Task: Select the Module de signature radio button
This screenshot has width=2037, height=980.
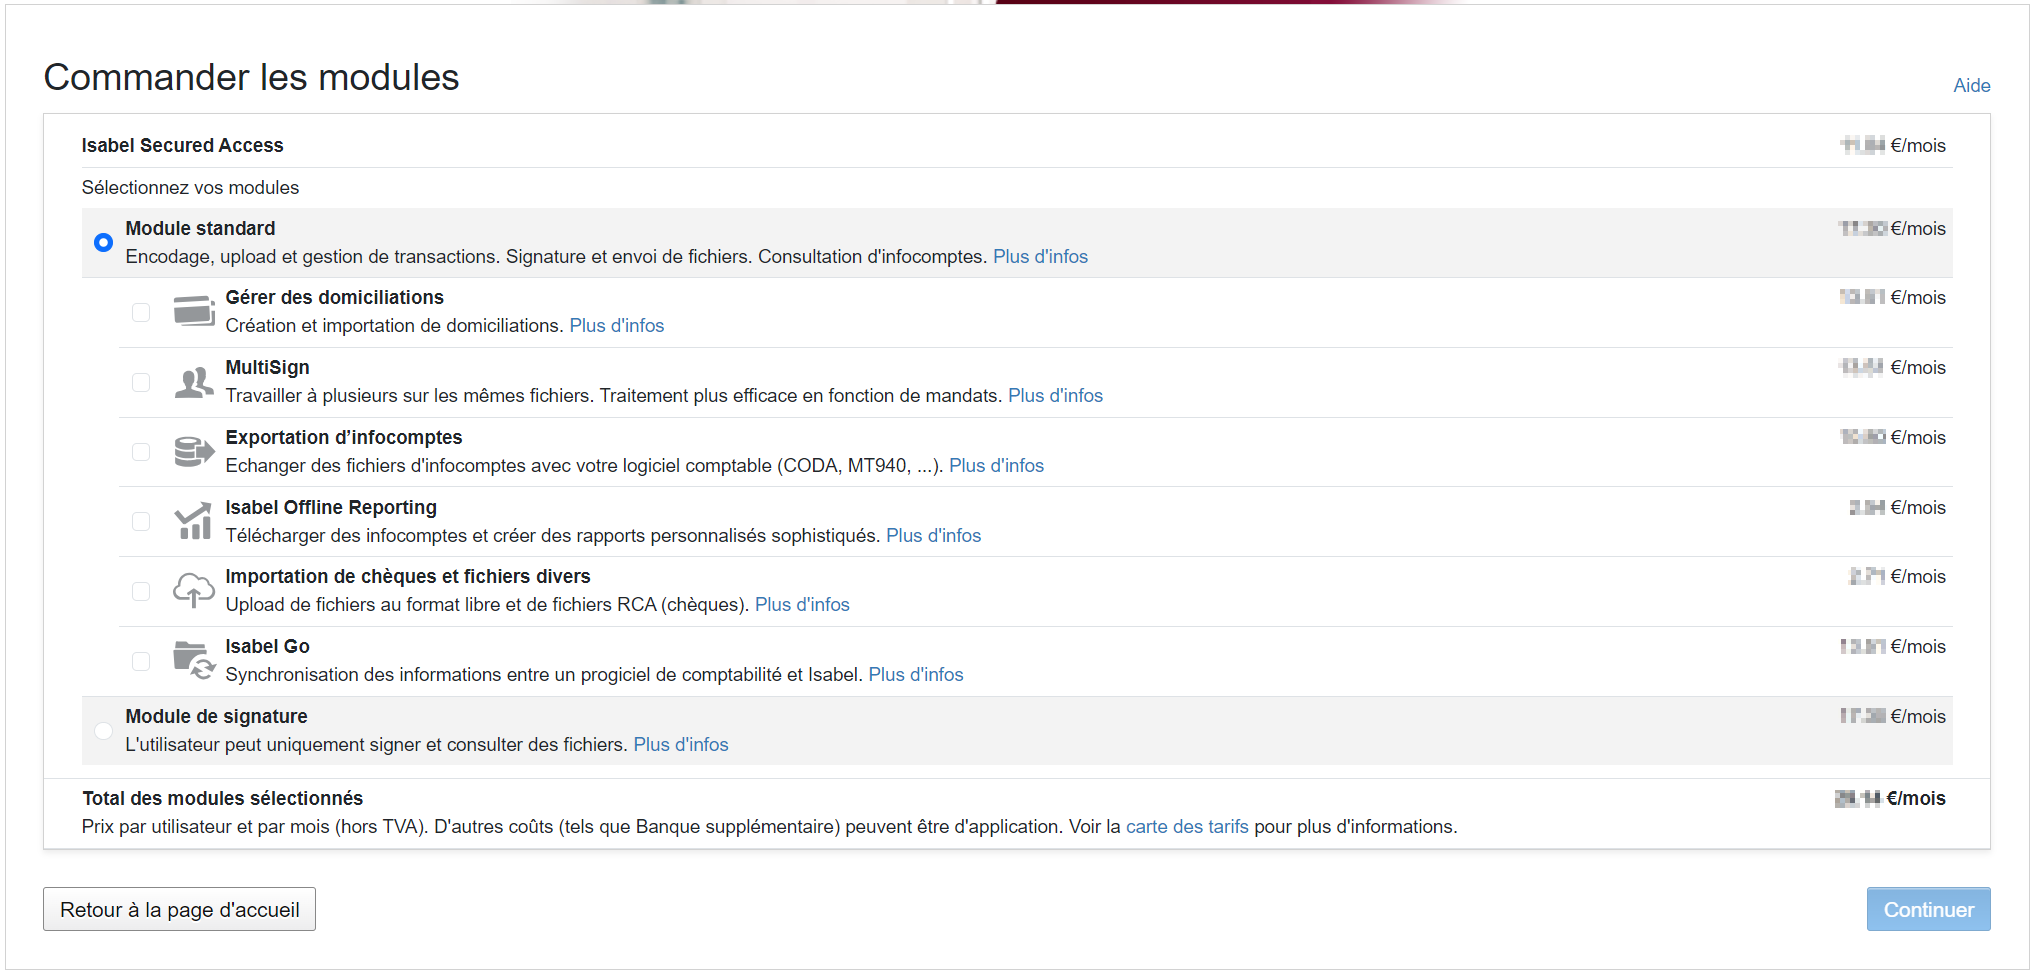Action: [103, 730]
